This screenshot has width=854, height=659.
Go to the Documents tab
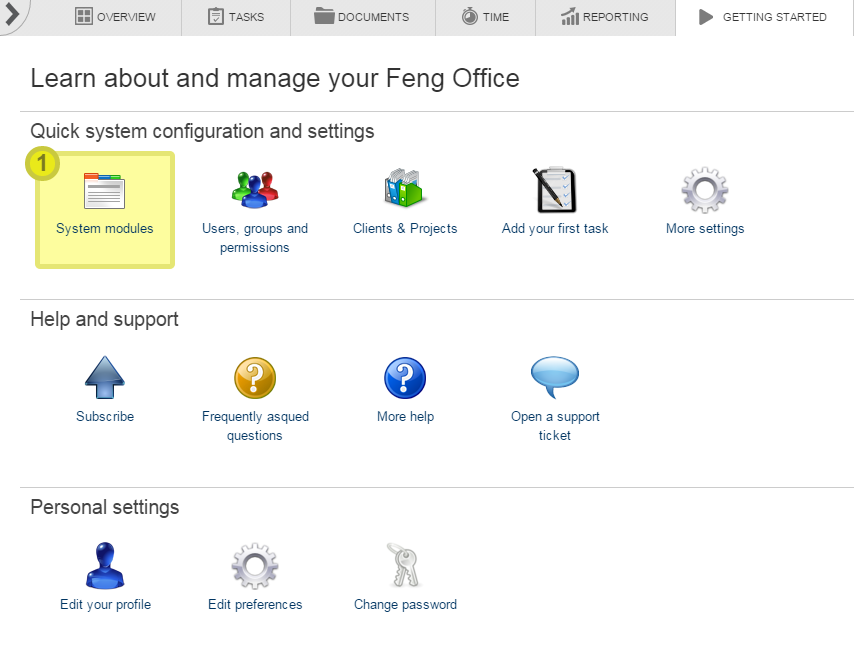pyautogui.click(x=361, y=17)
